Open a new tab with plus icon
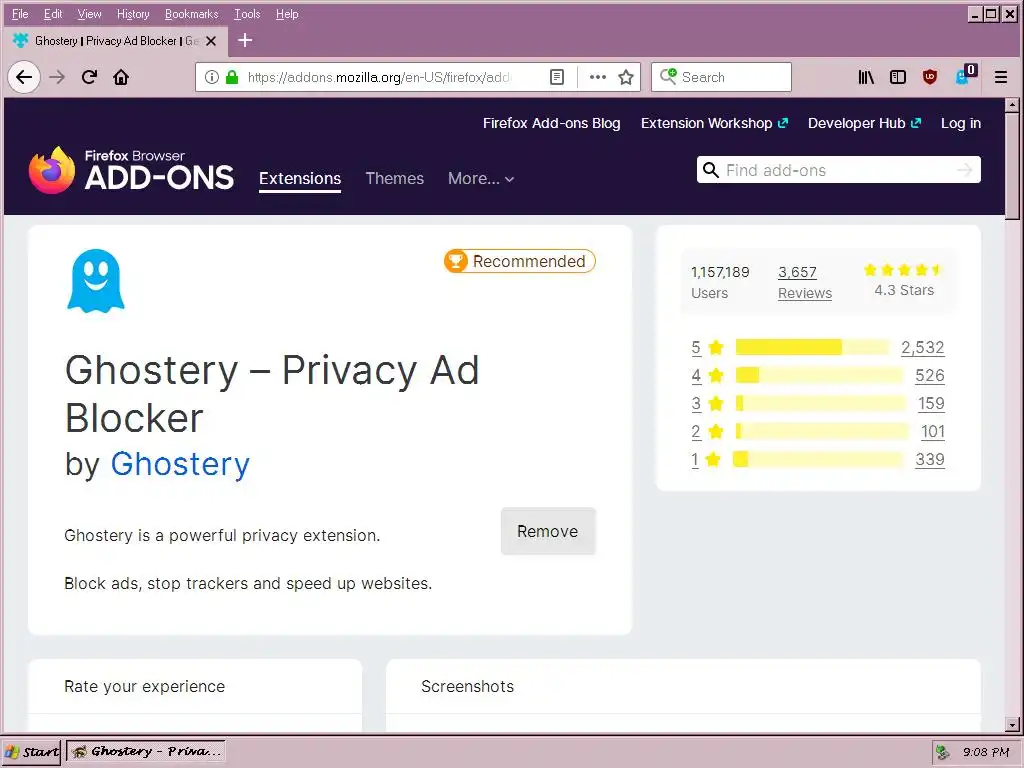The height and width of the screenshot is (768, 1024). (x=245, y=40)
